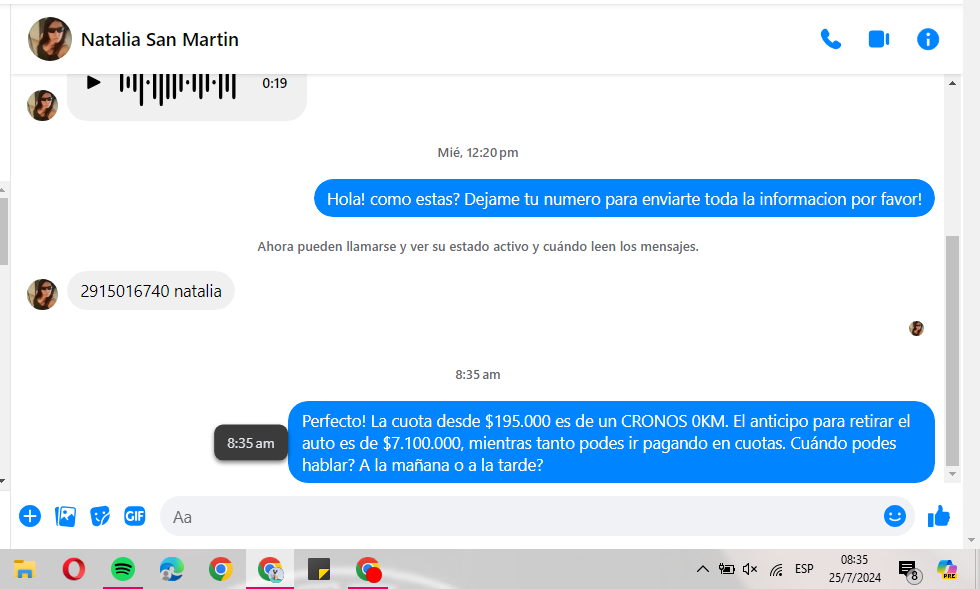Open more actions plus button
Viewport: 980px width, 589px height.
[x=30, y=516]
